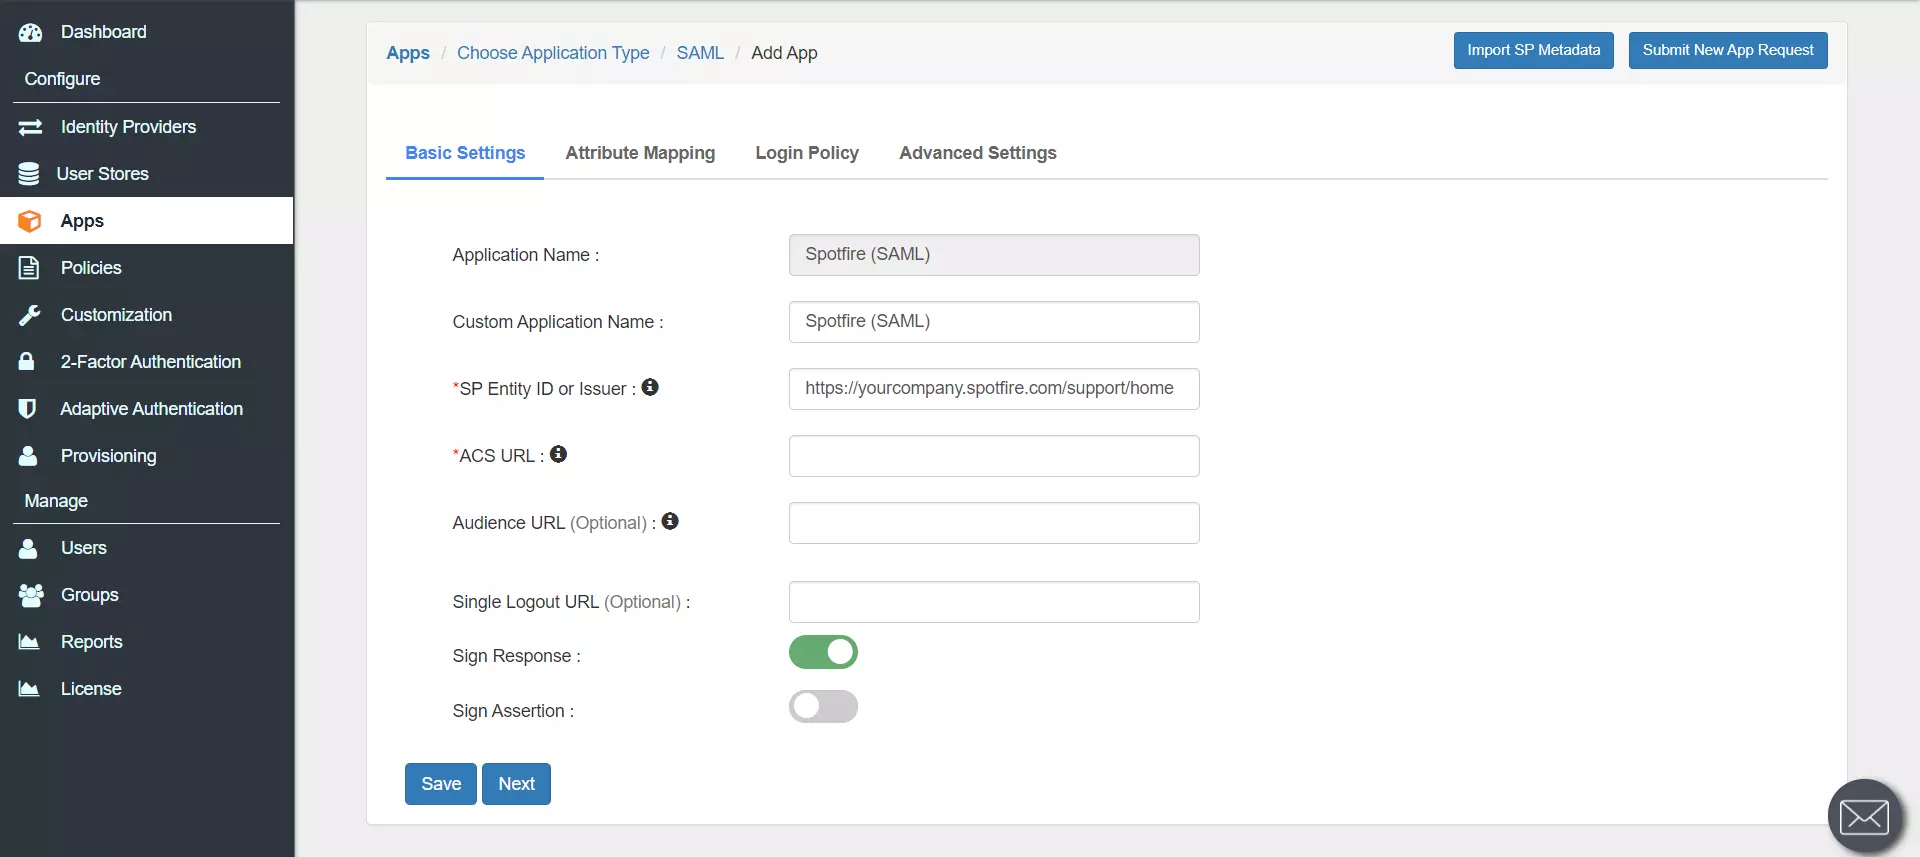Viewport: 1920px width, 857px height.
Task: Click info icon next to SP Entity ID
Action: (x=650, y=387)
